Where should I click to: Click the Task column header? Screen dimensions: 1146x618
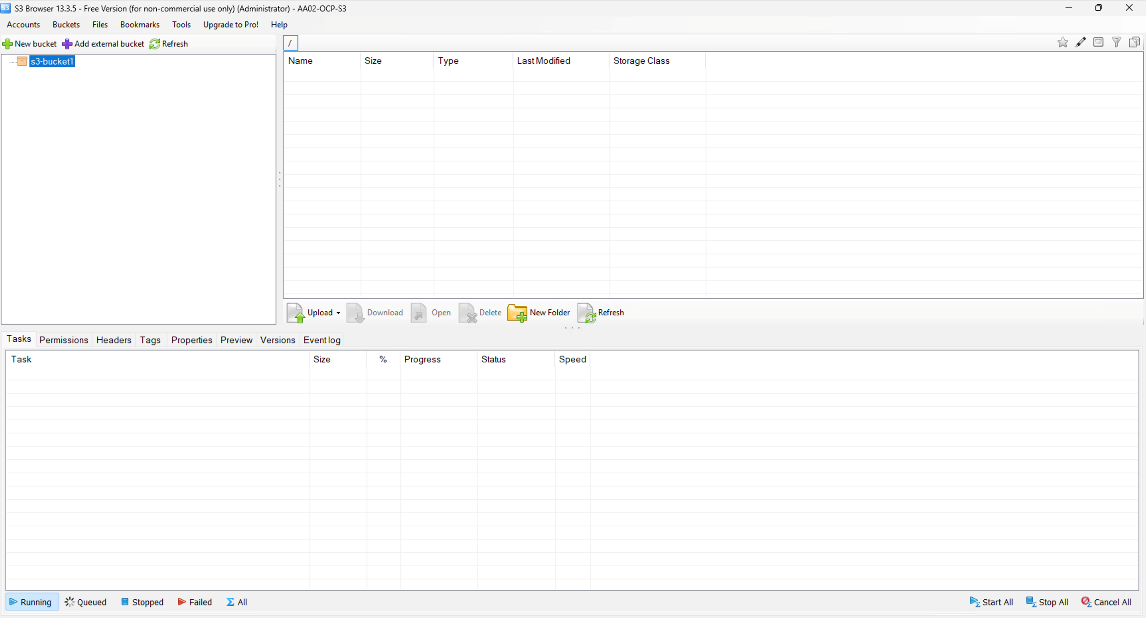click(x=158, y=359)
